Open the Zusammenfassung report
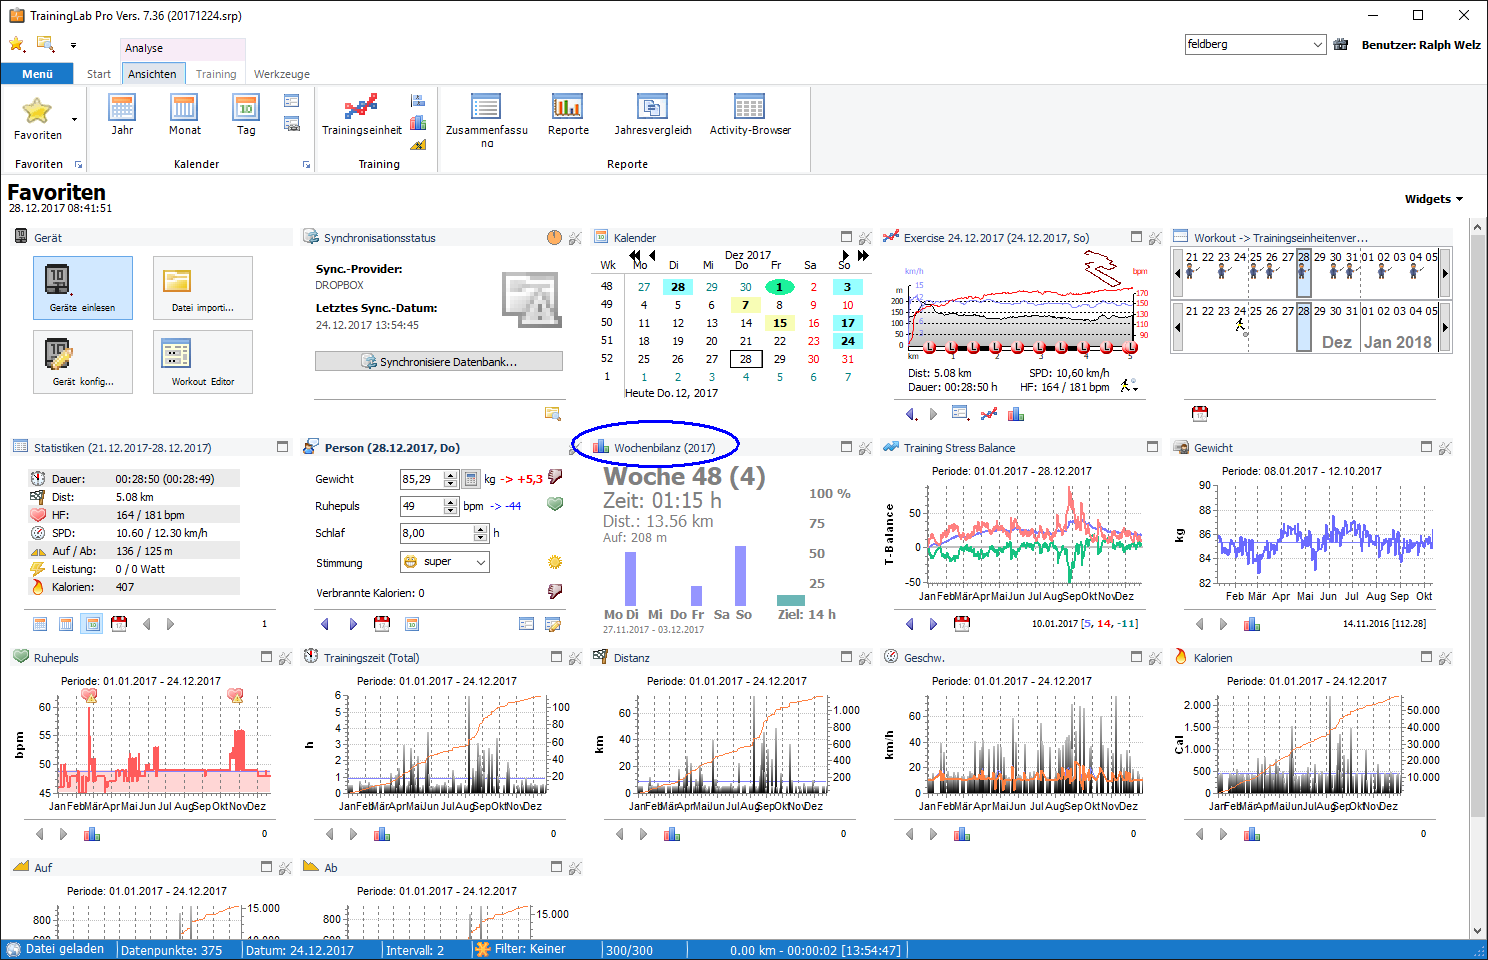The image size is (1488, 960). click(487, 121)
